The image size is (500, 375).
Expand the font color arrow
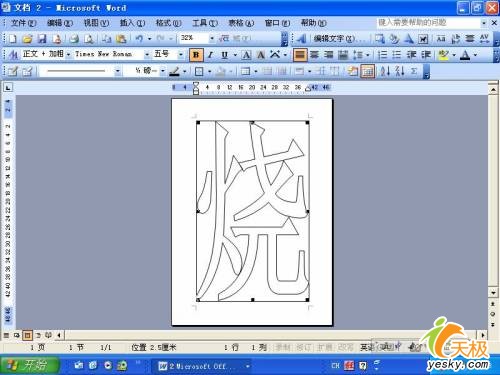(475, 55)
